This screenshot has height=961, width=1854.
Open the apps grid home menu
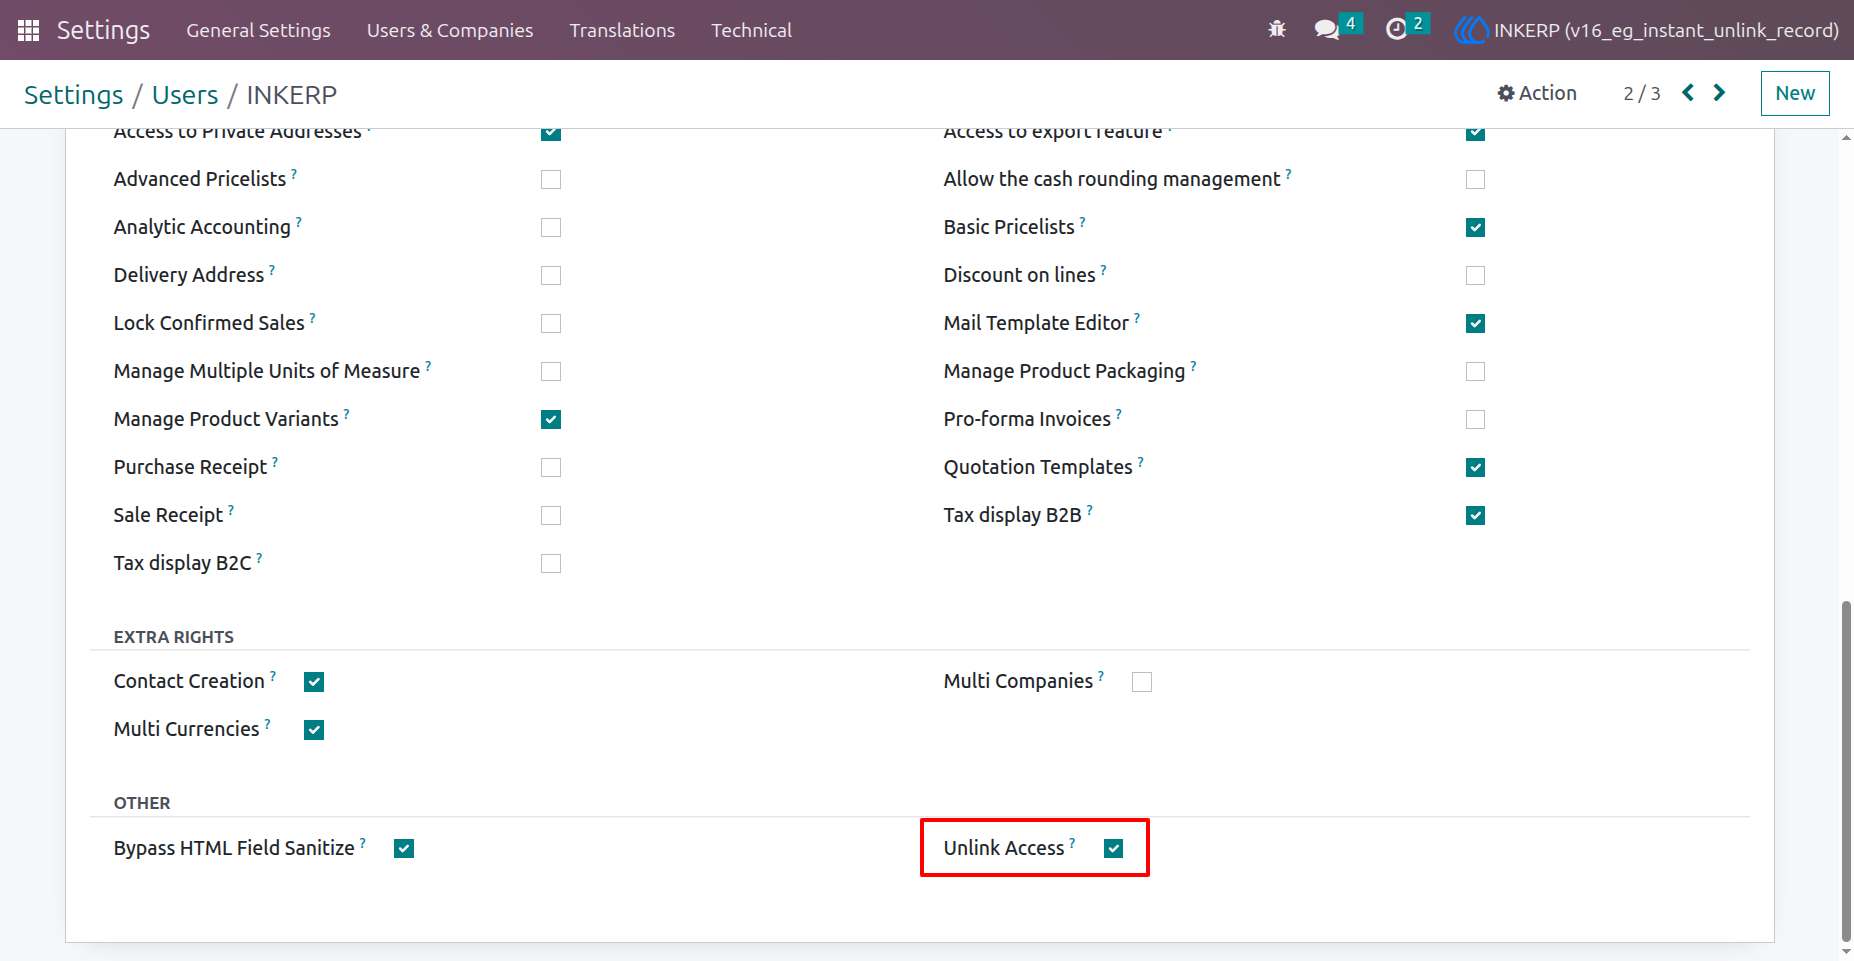point(28,30)
